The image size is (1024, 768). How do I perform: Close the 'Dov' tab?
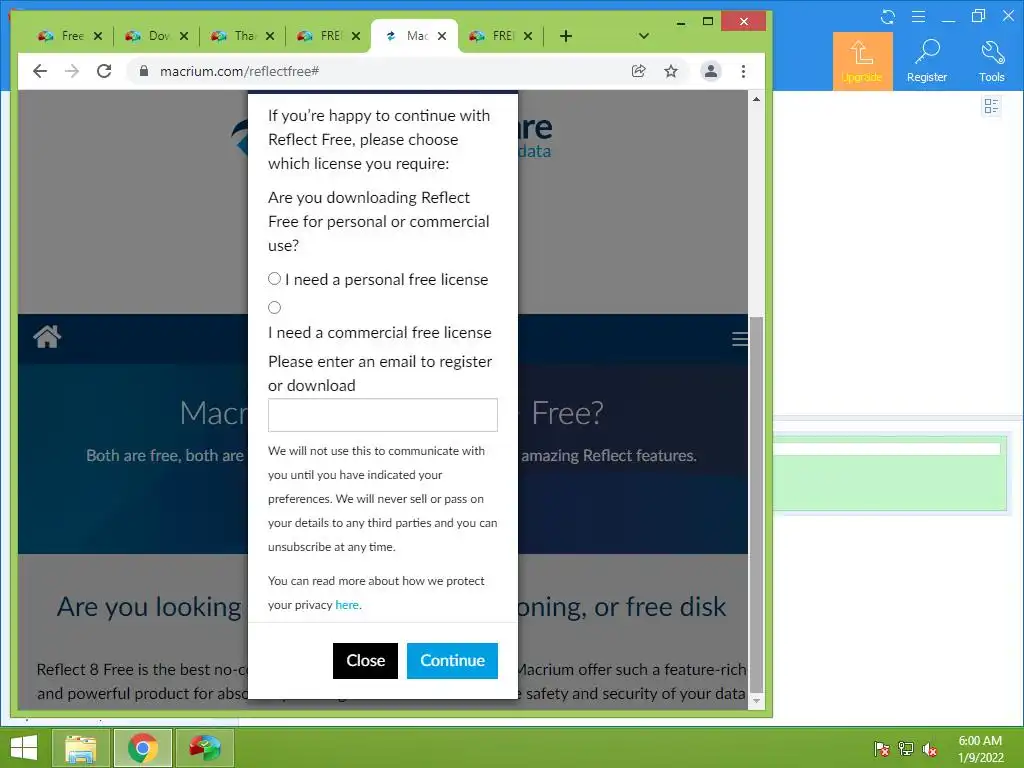(x=184, y=36)
